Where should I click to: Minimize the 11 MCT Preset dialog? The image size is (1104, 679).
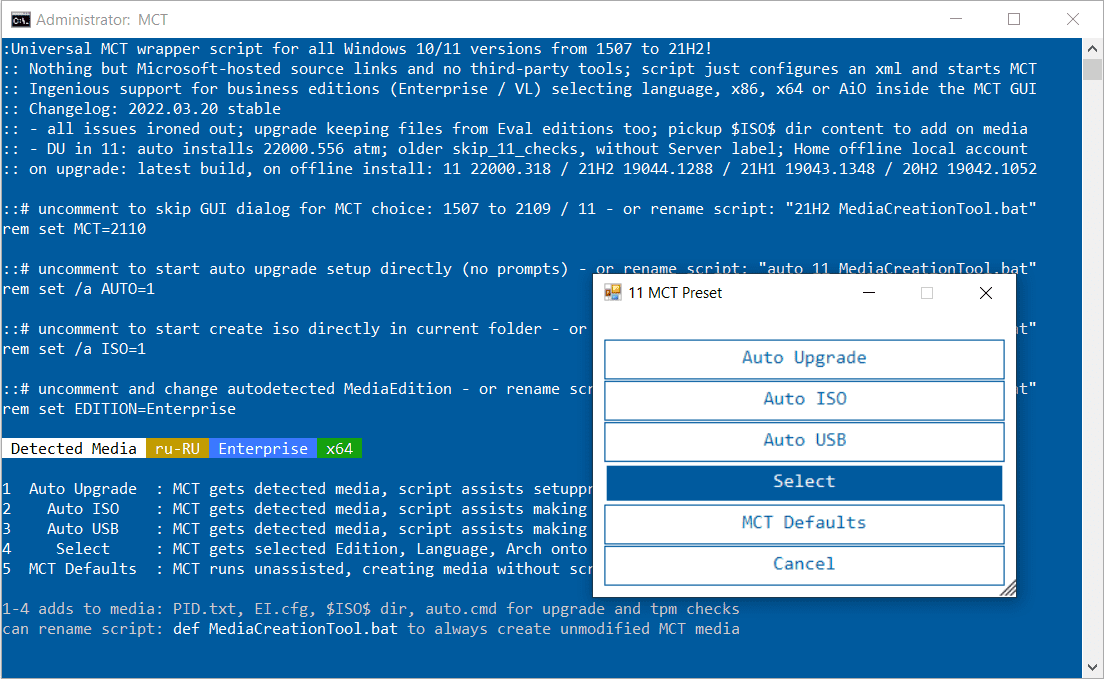869,293
